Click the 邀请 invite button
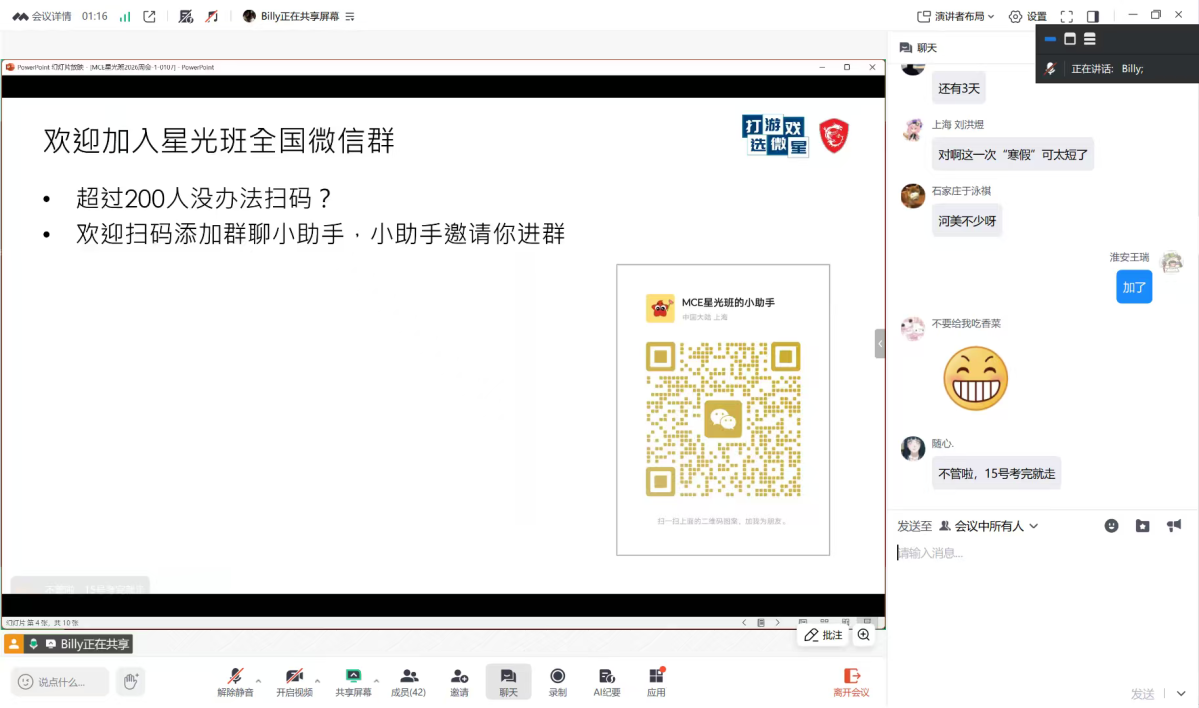 [458, 682]
